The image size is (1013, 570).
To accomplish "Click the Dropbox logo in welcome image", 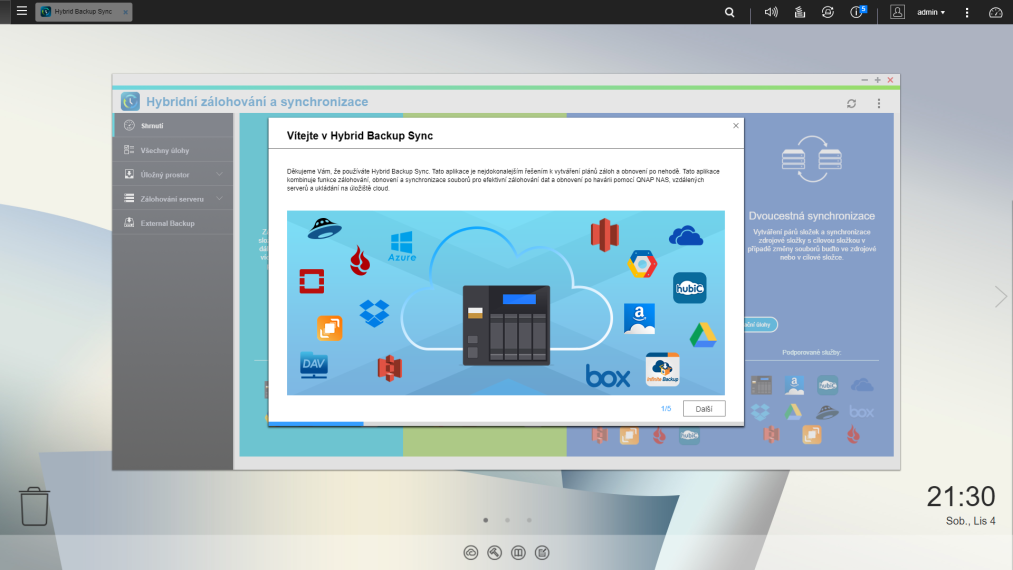I will (374, 313).
